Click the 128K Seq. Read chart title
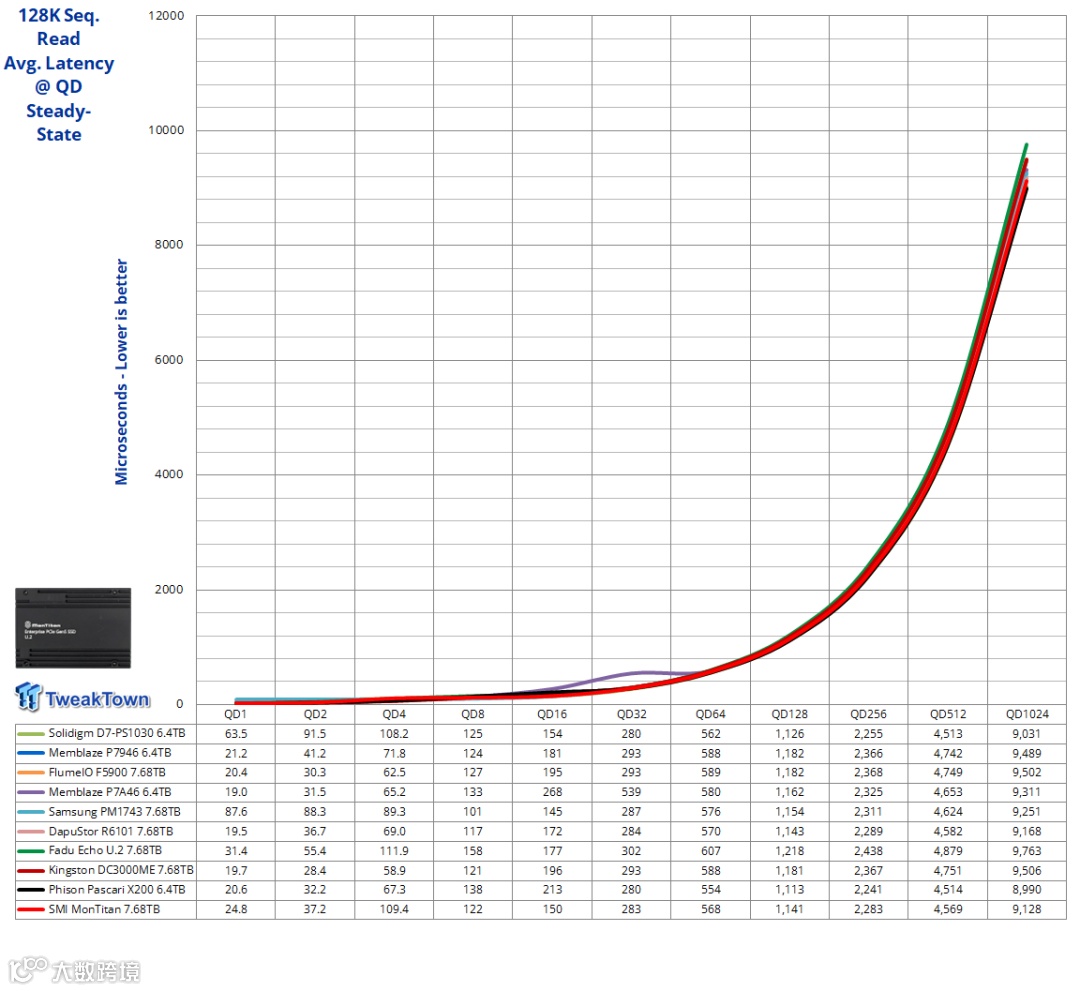This screenshot has height=991, width=1080. pyautogui.click(x=59, y=74)
